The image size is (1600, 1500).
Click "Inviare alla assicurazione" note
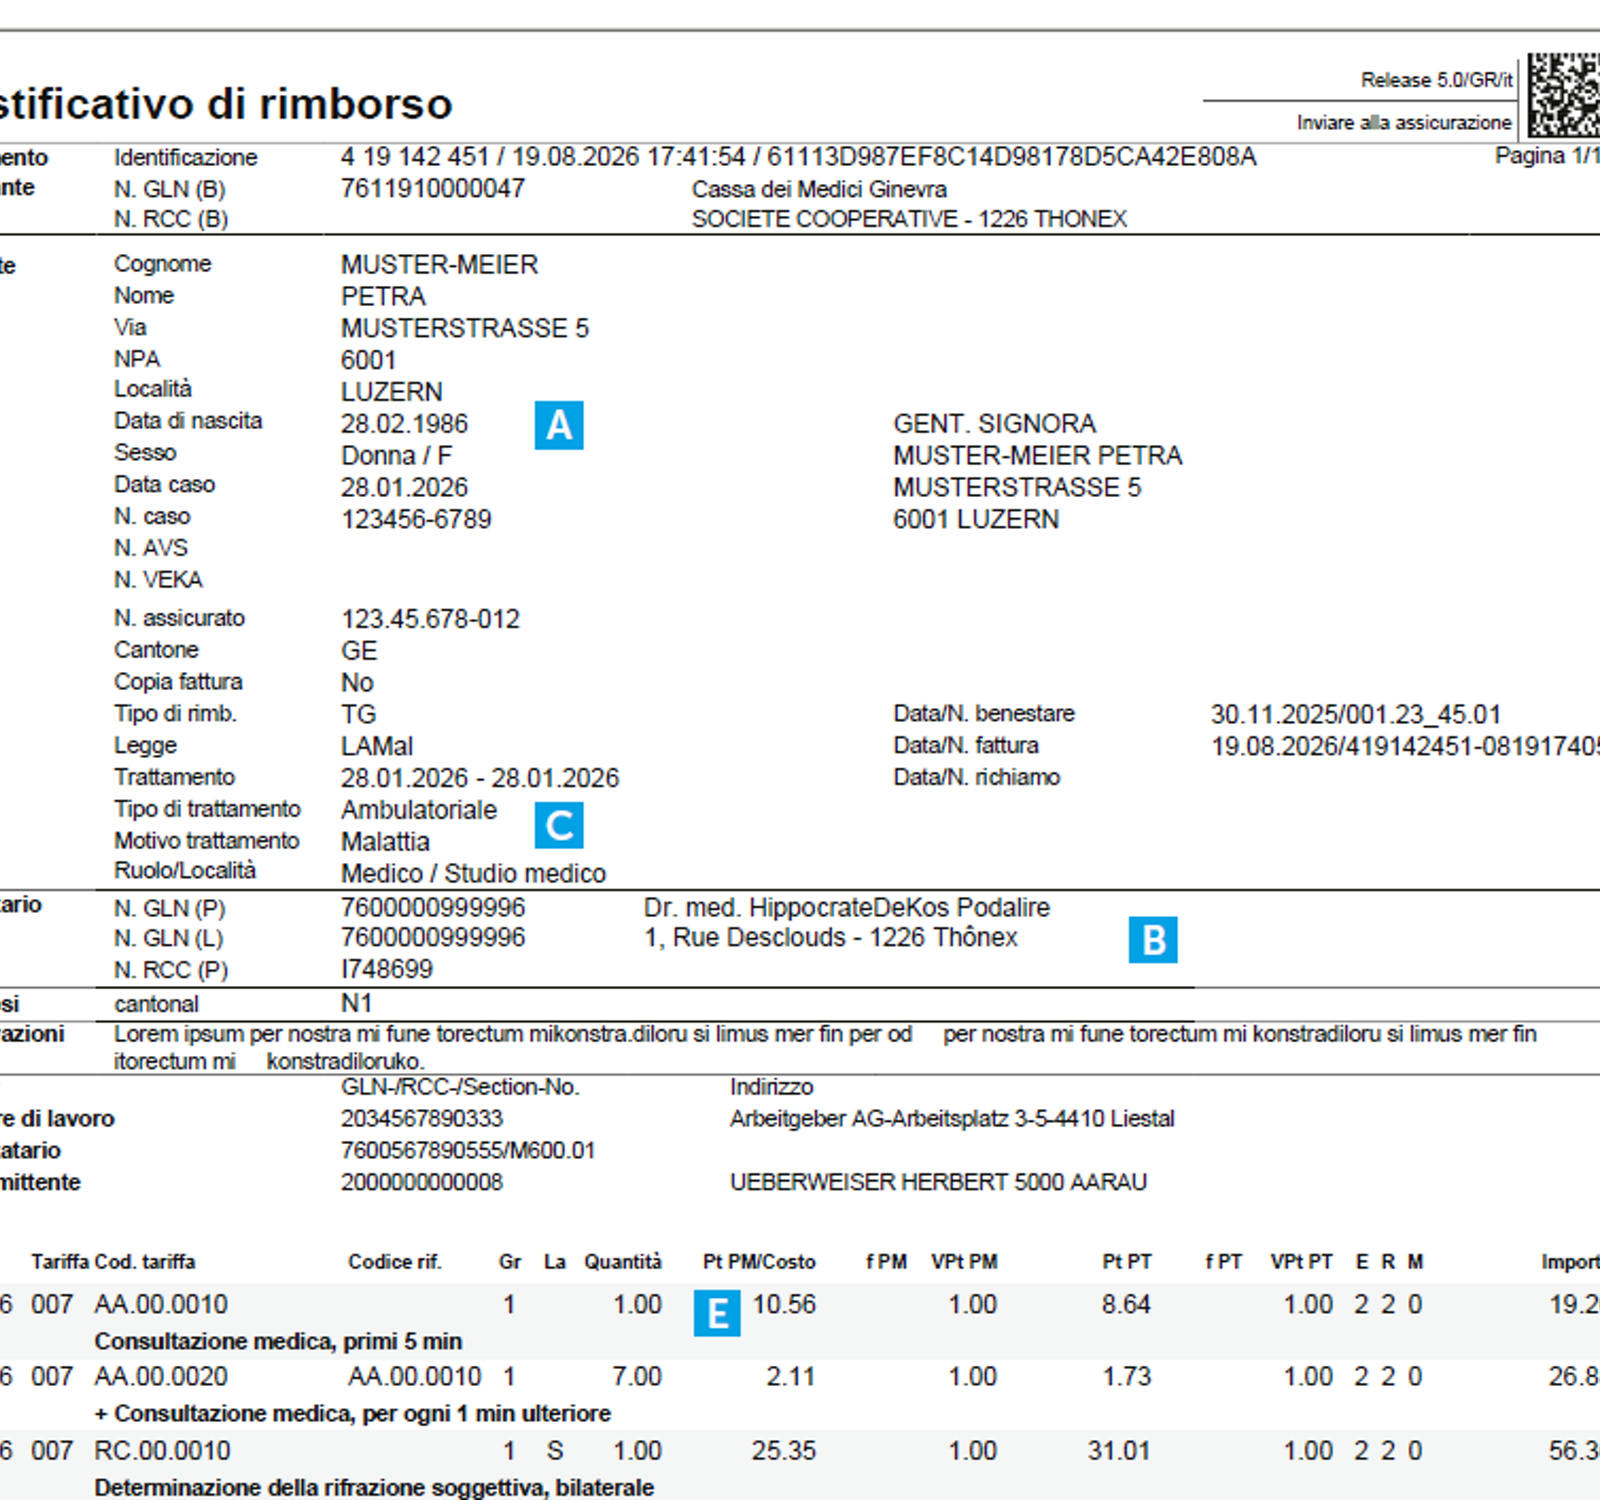(x=1404, y=122)
